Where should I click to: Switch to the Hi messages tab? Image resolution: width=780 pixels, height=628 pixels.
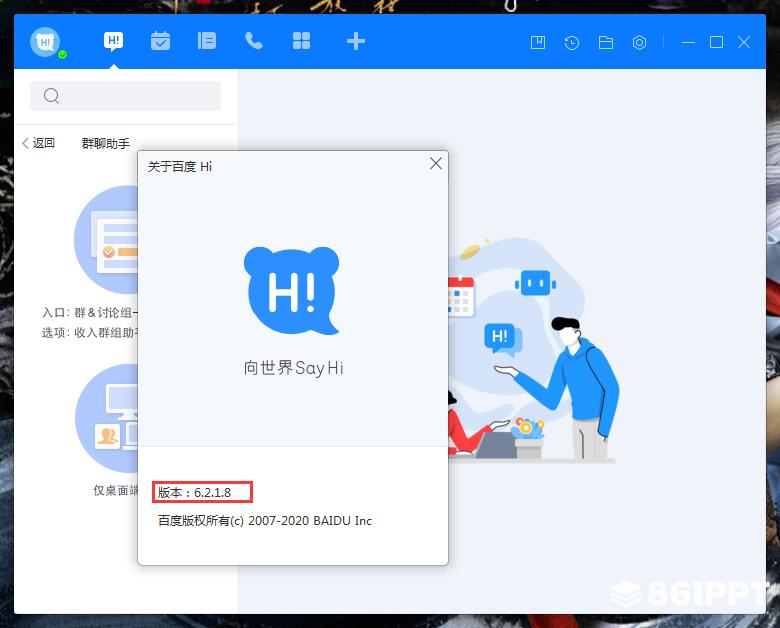113,41
